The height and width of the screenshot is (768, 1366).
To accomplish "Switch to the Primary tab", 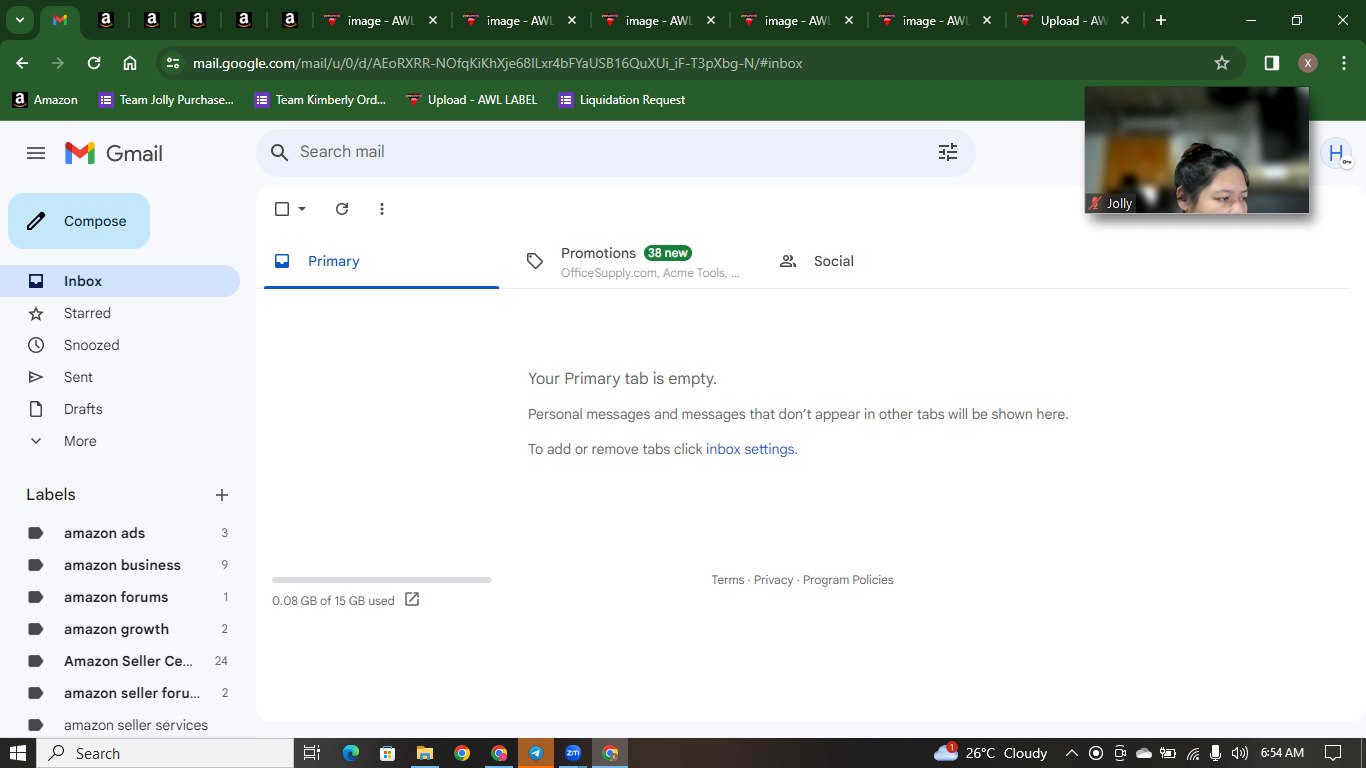I will 381,261.
